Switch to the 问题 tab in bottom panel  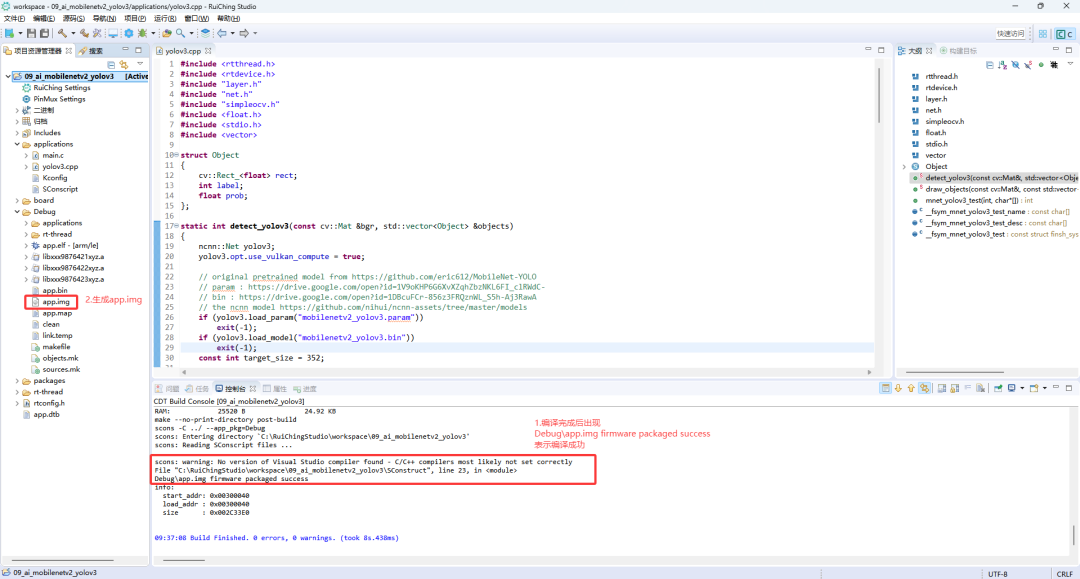pyautogui.click(x=167, y=389)
